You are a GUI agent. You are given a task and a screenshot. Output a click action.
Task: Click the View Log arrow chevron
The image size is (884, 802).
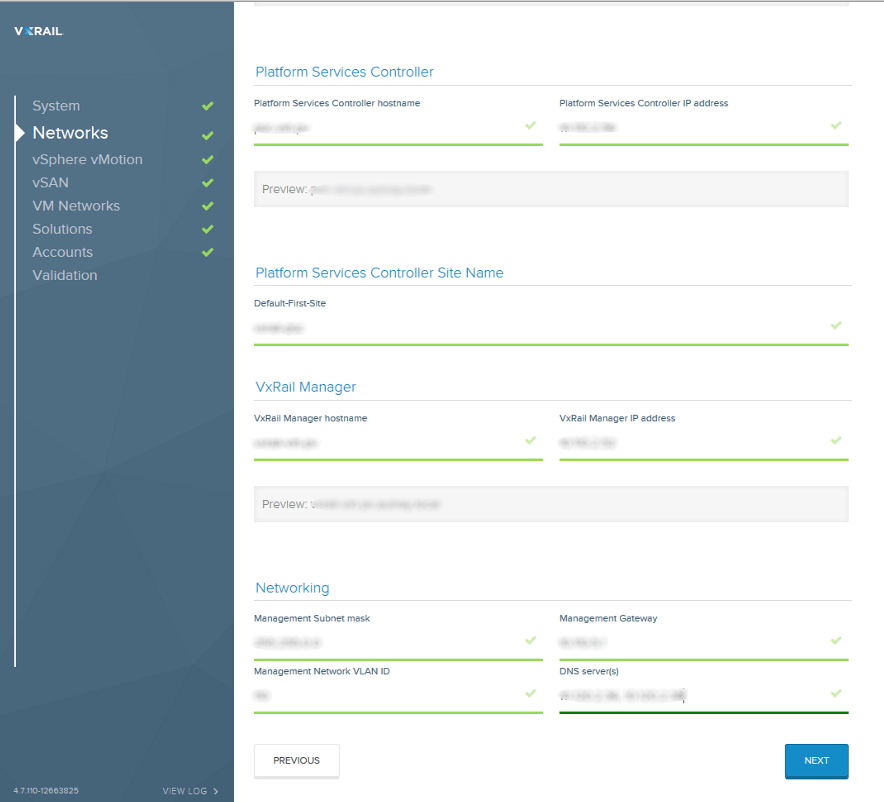[x=216, y=791]
